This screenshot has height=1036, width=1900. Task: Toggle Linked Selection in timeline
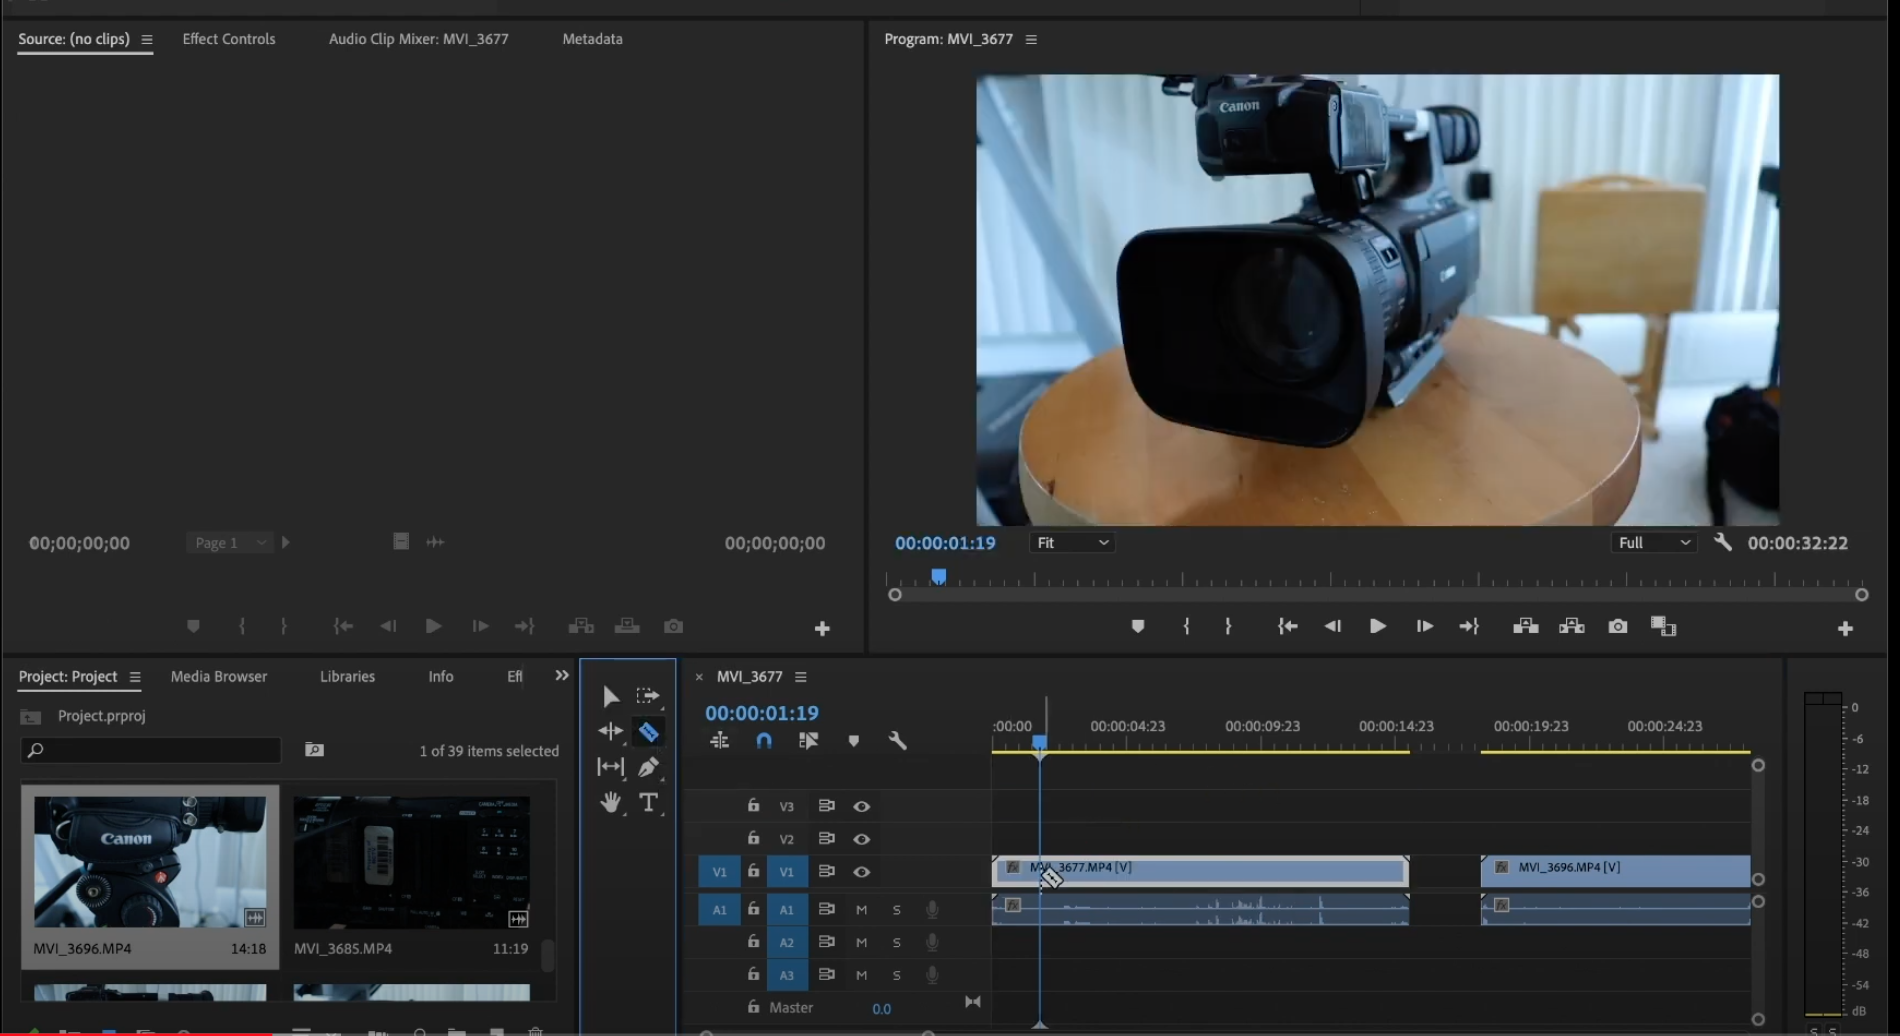click(x=808, y=741)
